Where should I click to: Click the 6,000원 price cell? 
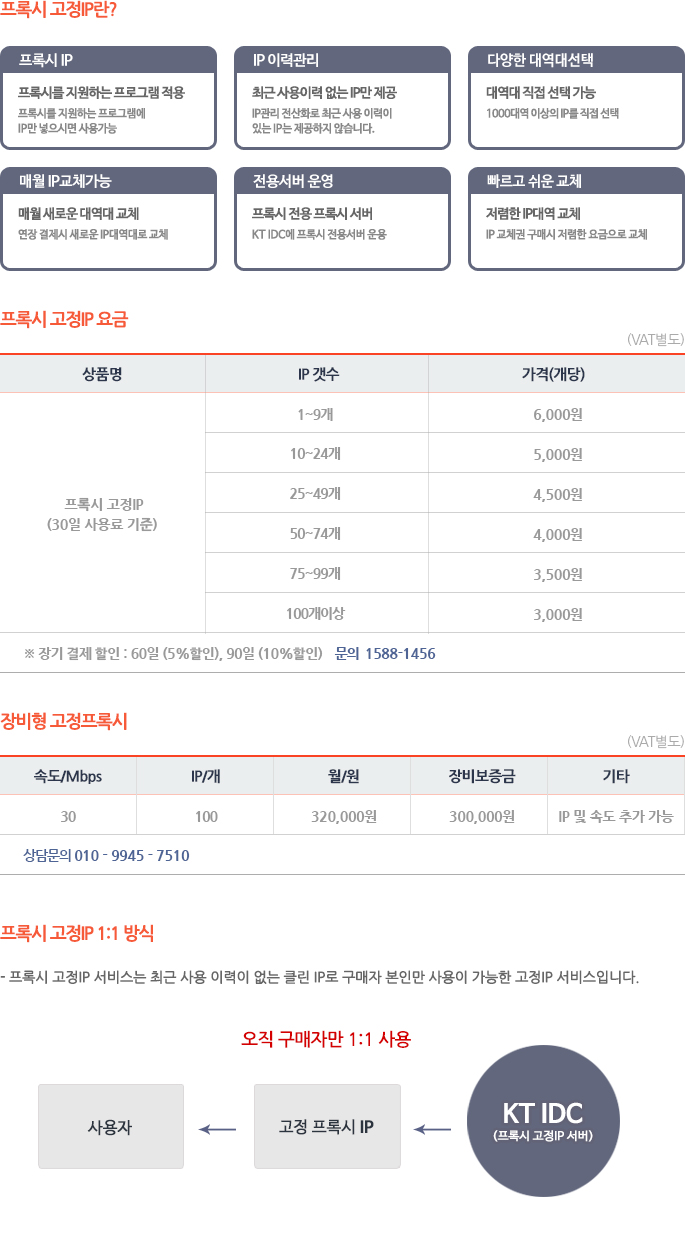[x=557, y=413]
